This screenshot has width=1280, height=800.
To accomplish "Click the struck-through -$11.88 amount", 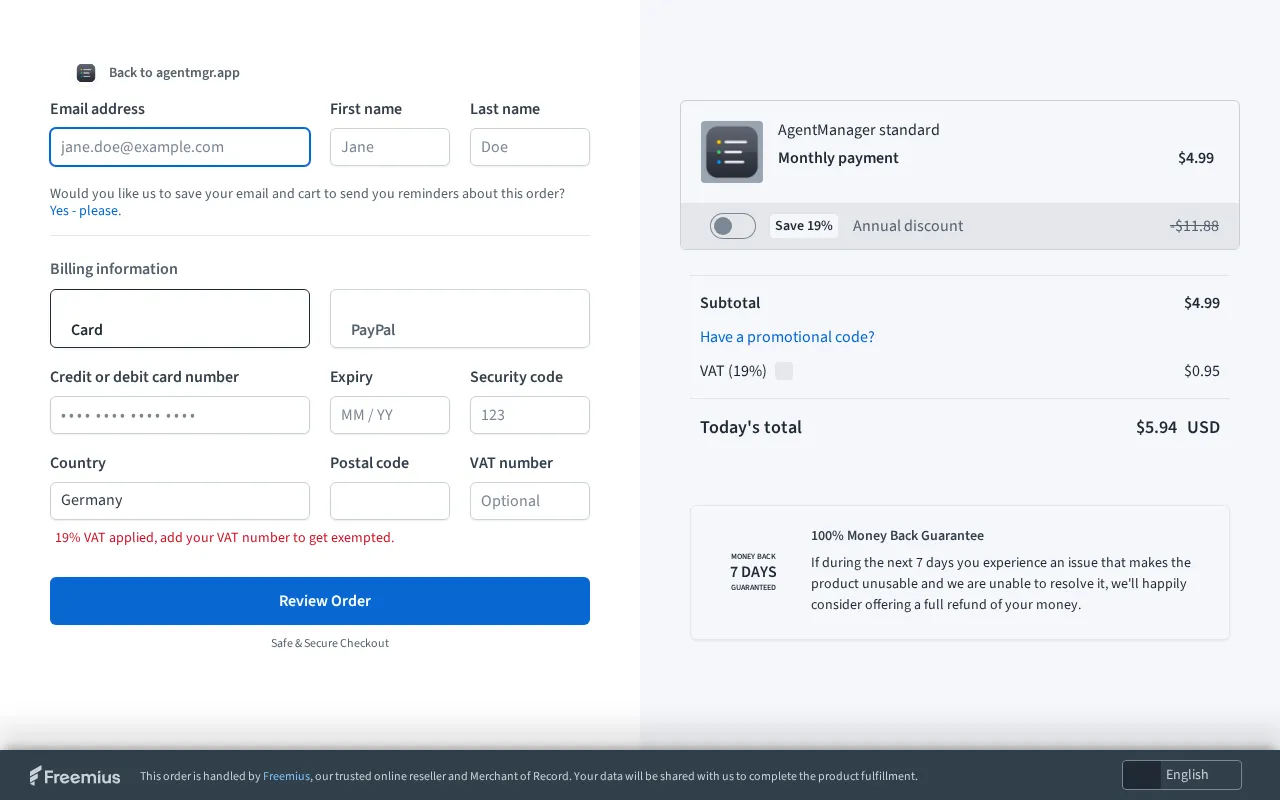I will point(1194,226).
